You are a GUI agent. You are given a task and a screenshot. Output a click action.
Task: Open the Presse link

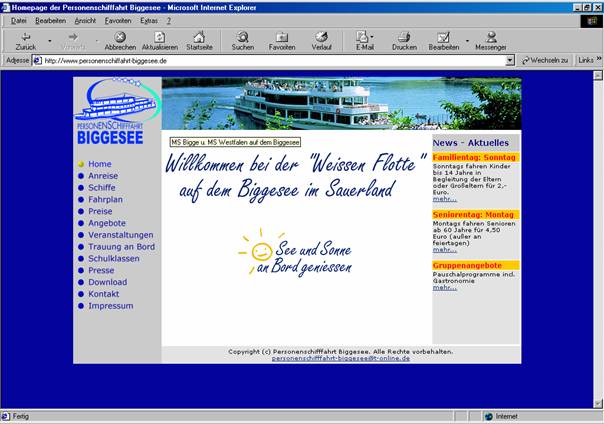pos(101,270)
